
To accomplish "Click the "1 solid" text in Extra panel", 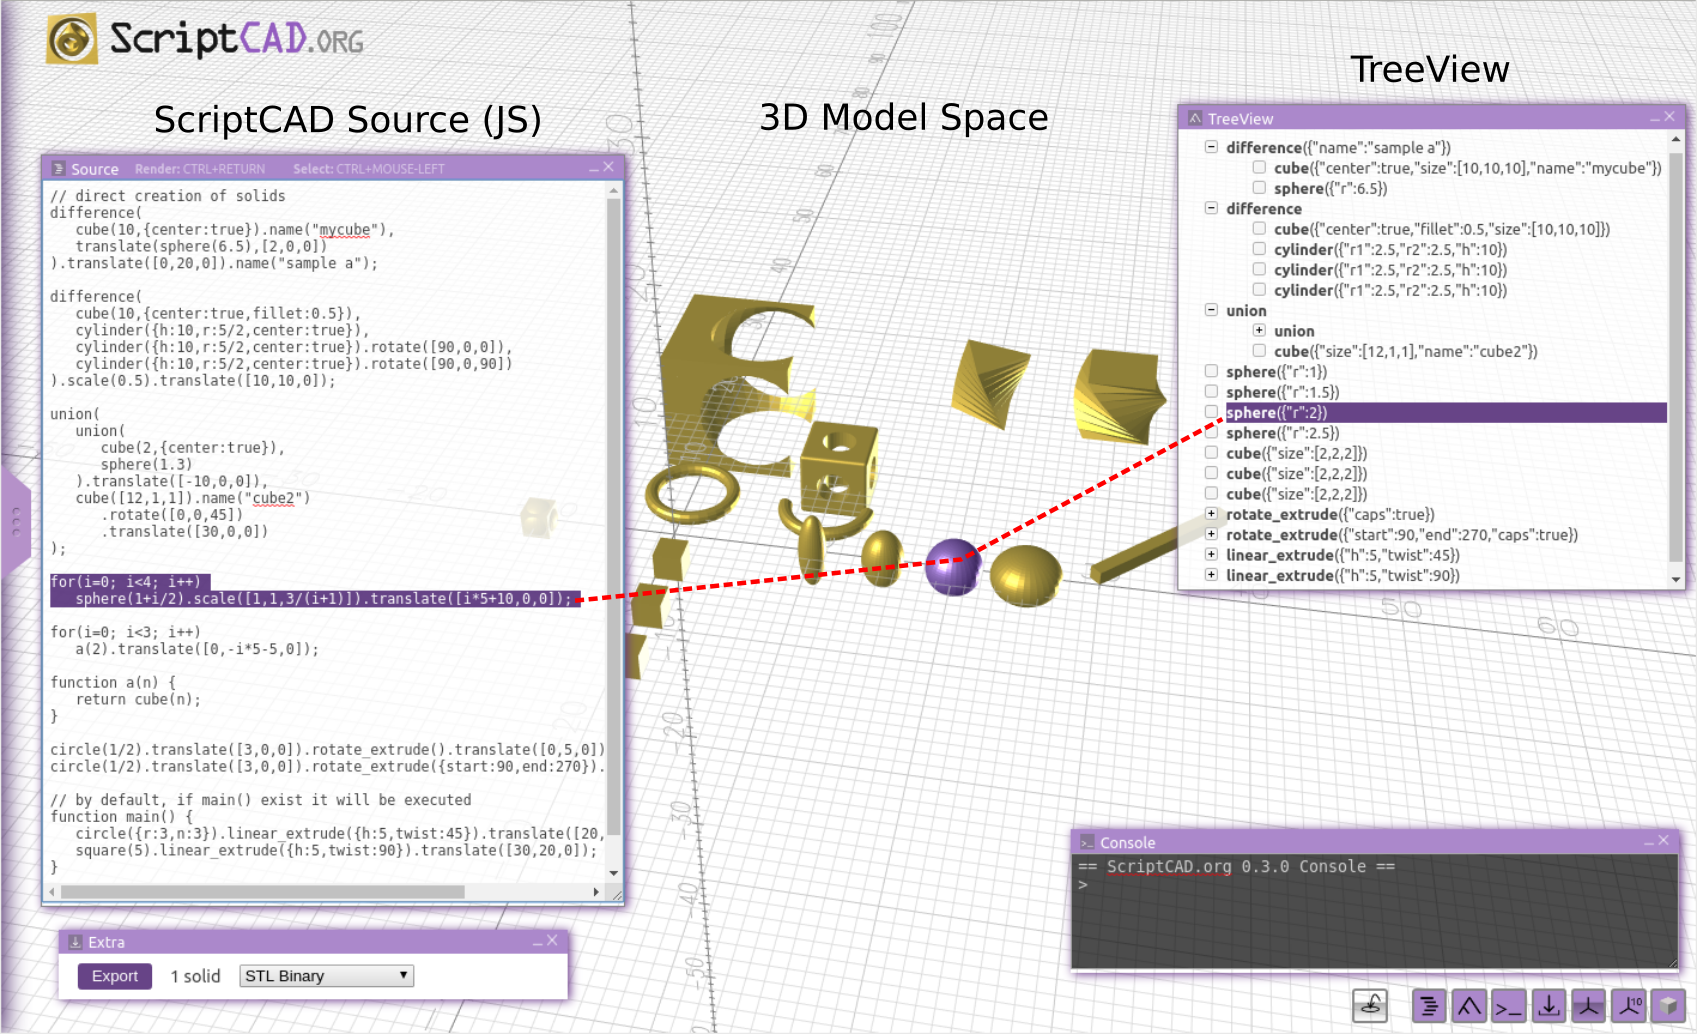I will pos(195,976).
